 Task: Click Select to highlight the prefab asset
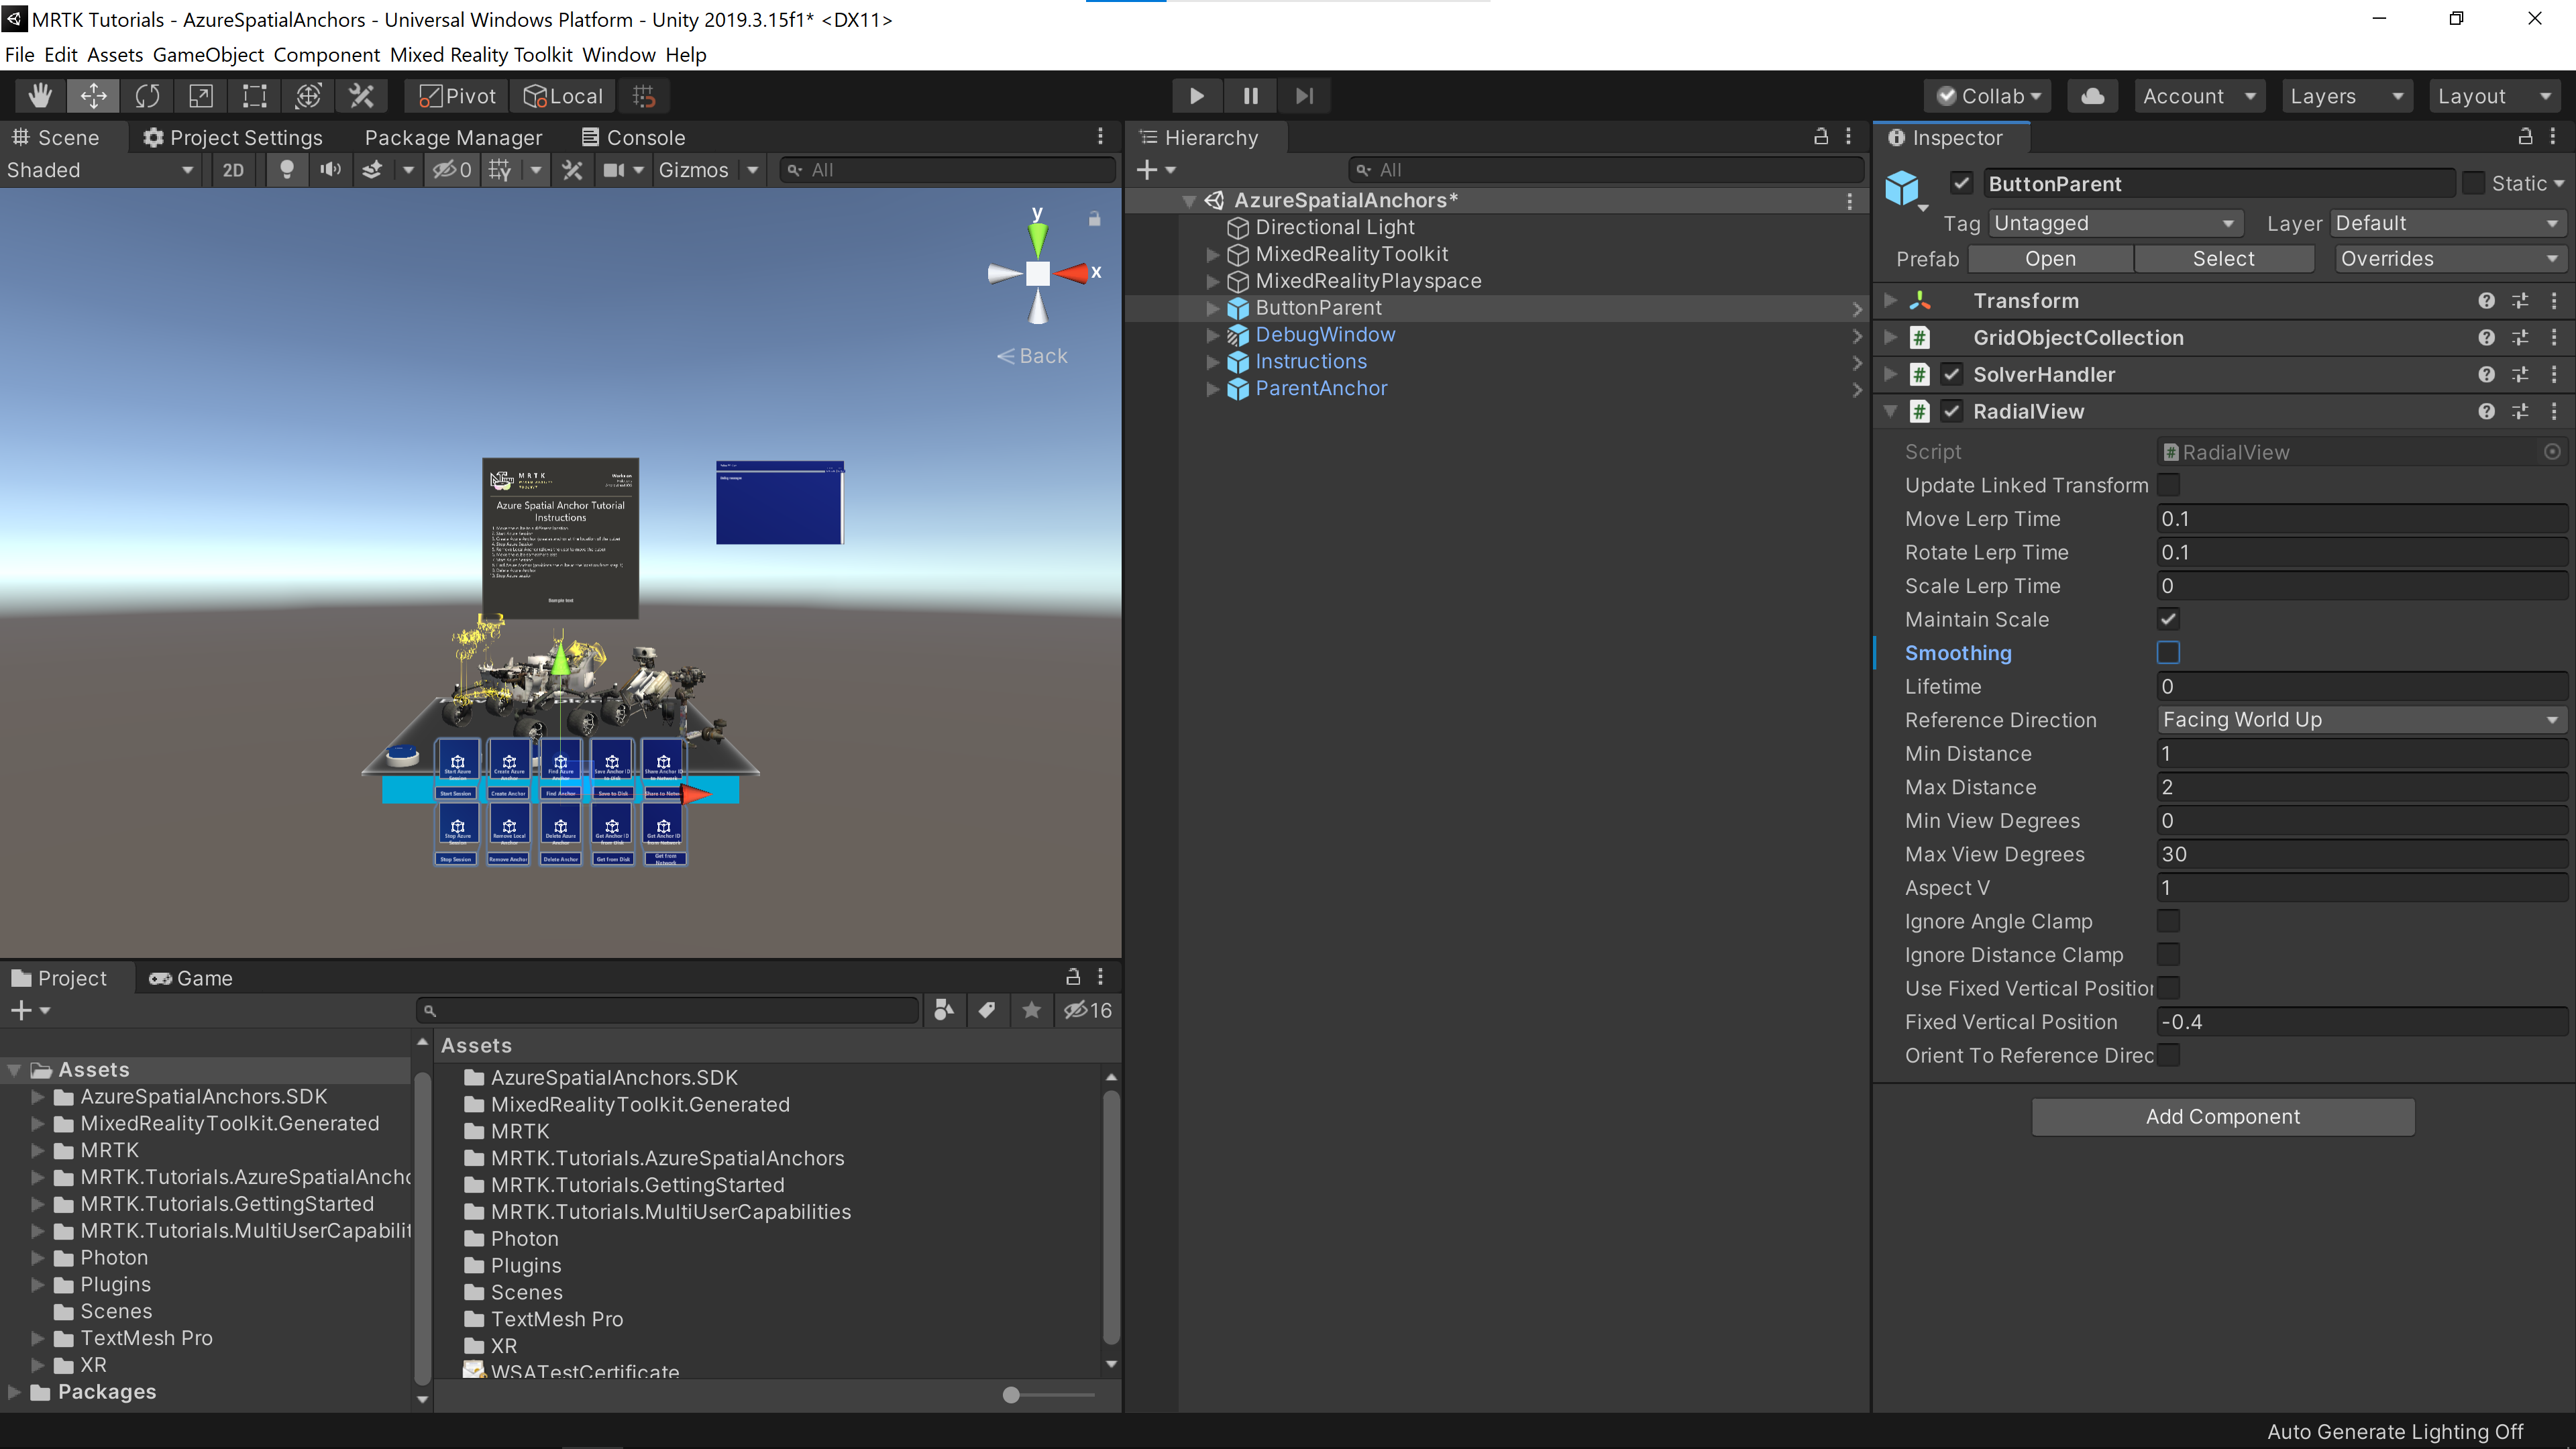pos(2223,258)
